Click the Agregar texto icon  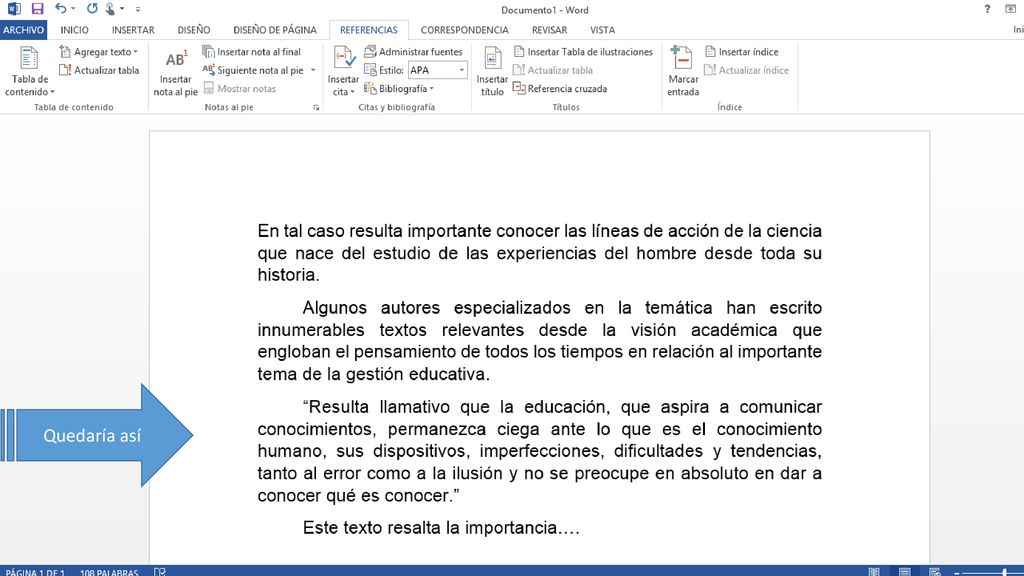(x=65, y=52)
